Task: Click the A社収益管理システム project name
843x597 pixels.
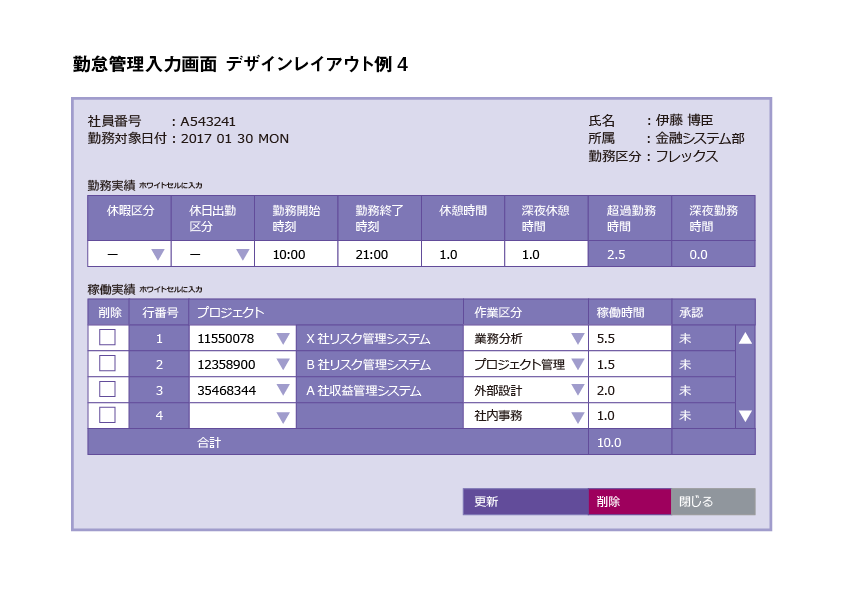Action: point(363,390)
